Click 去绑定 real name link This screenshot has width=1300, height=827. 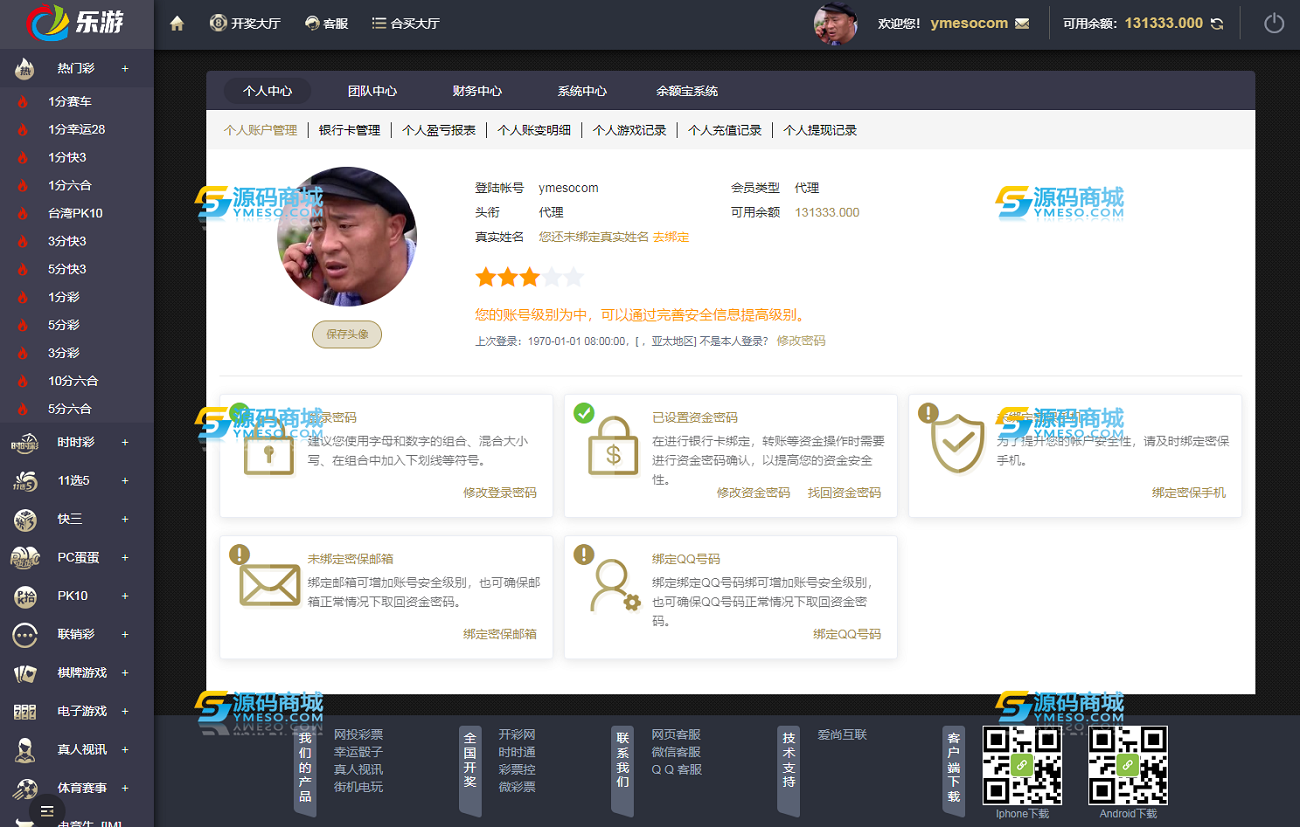pos(671,237)
